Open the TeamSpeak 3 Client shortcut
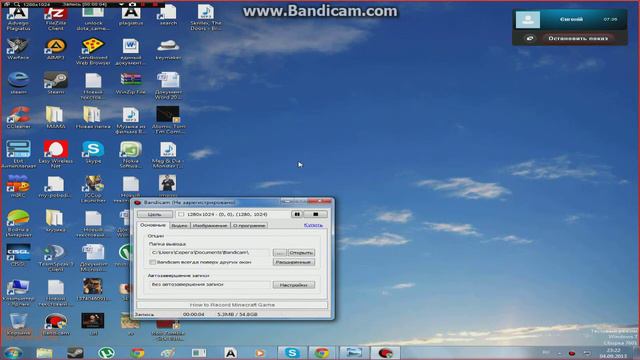The image size is (640, 360). point(56,257)
